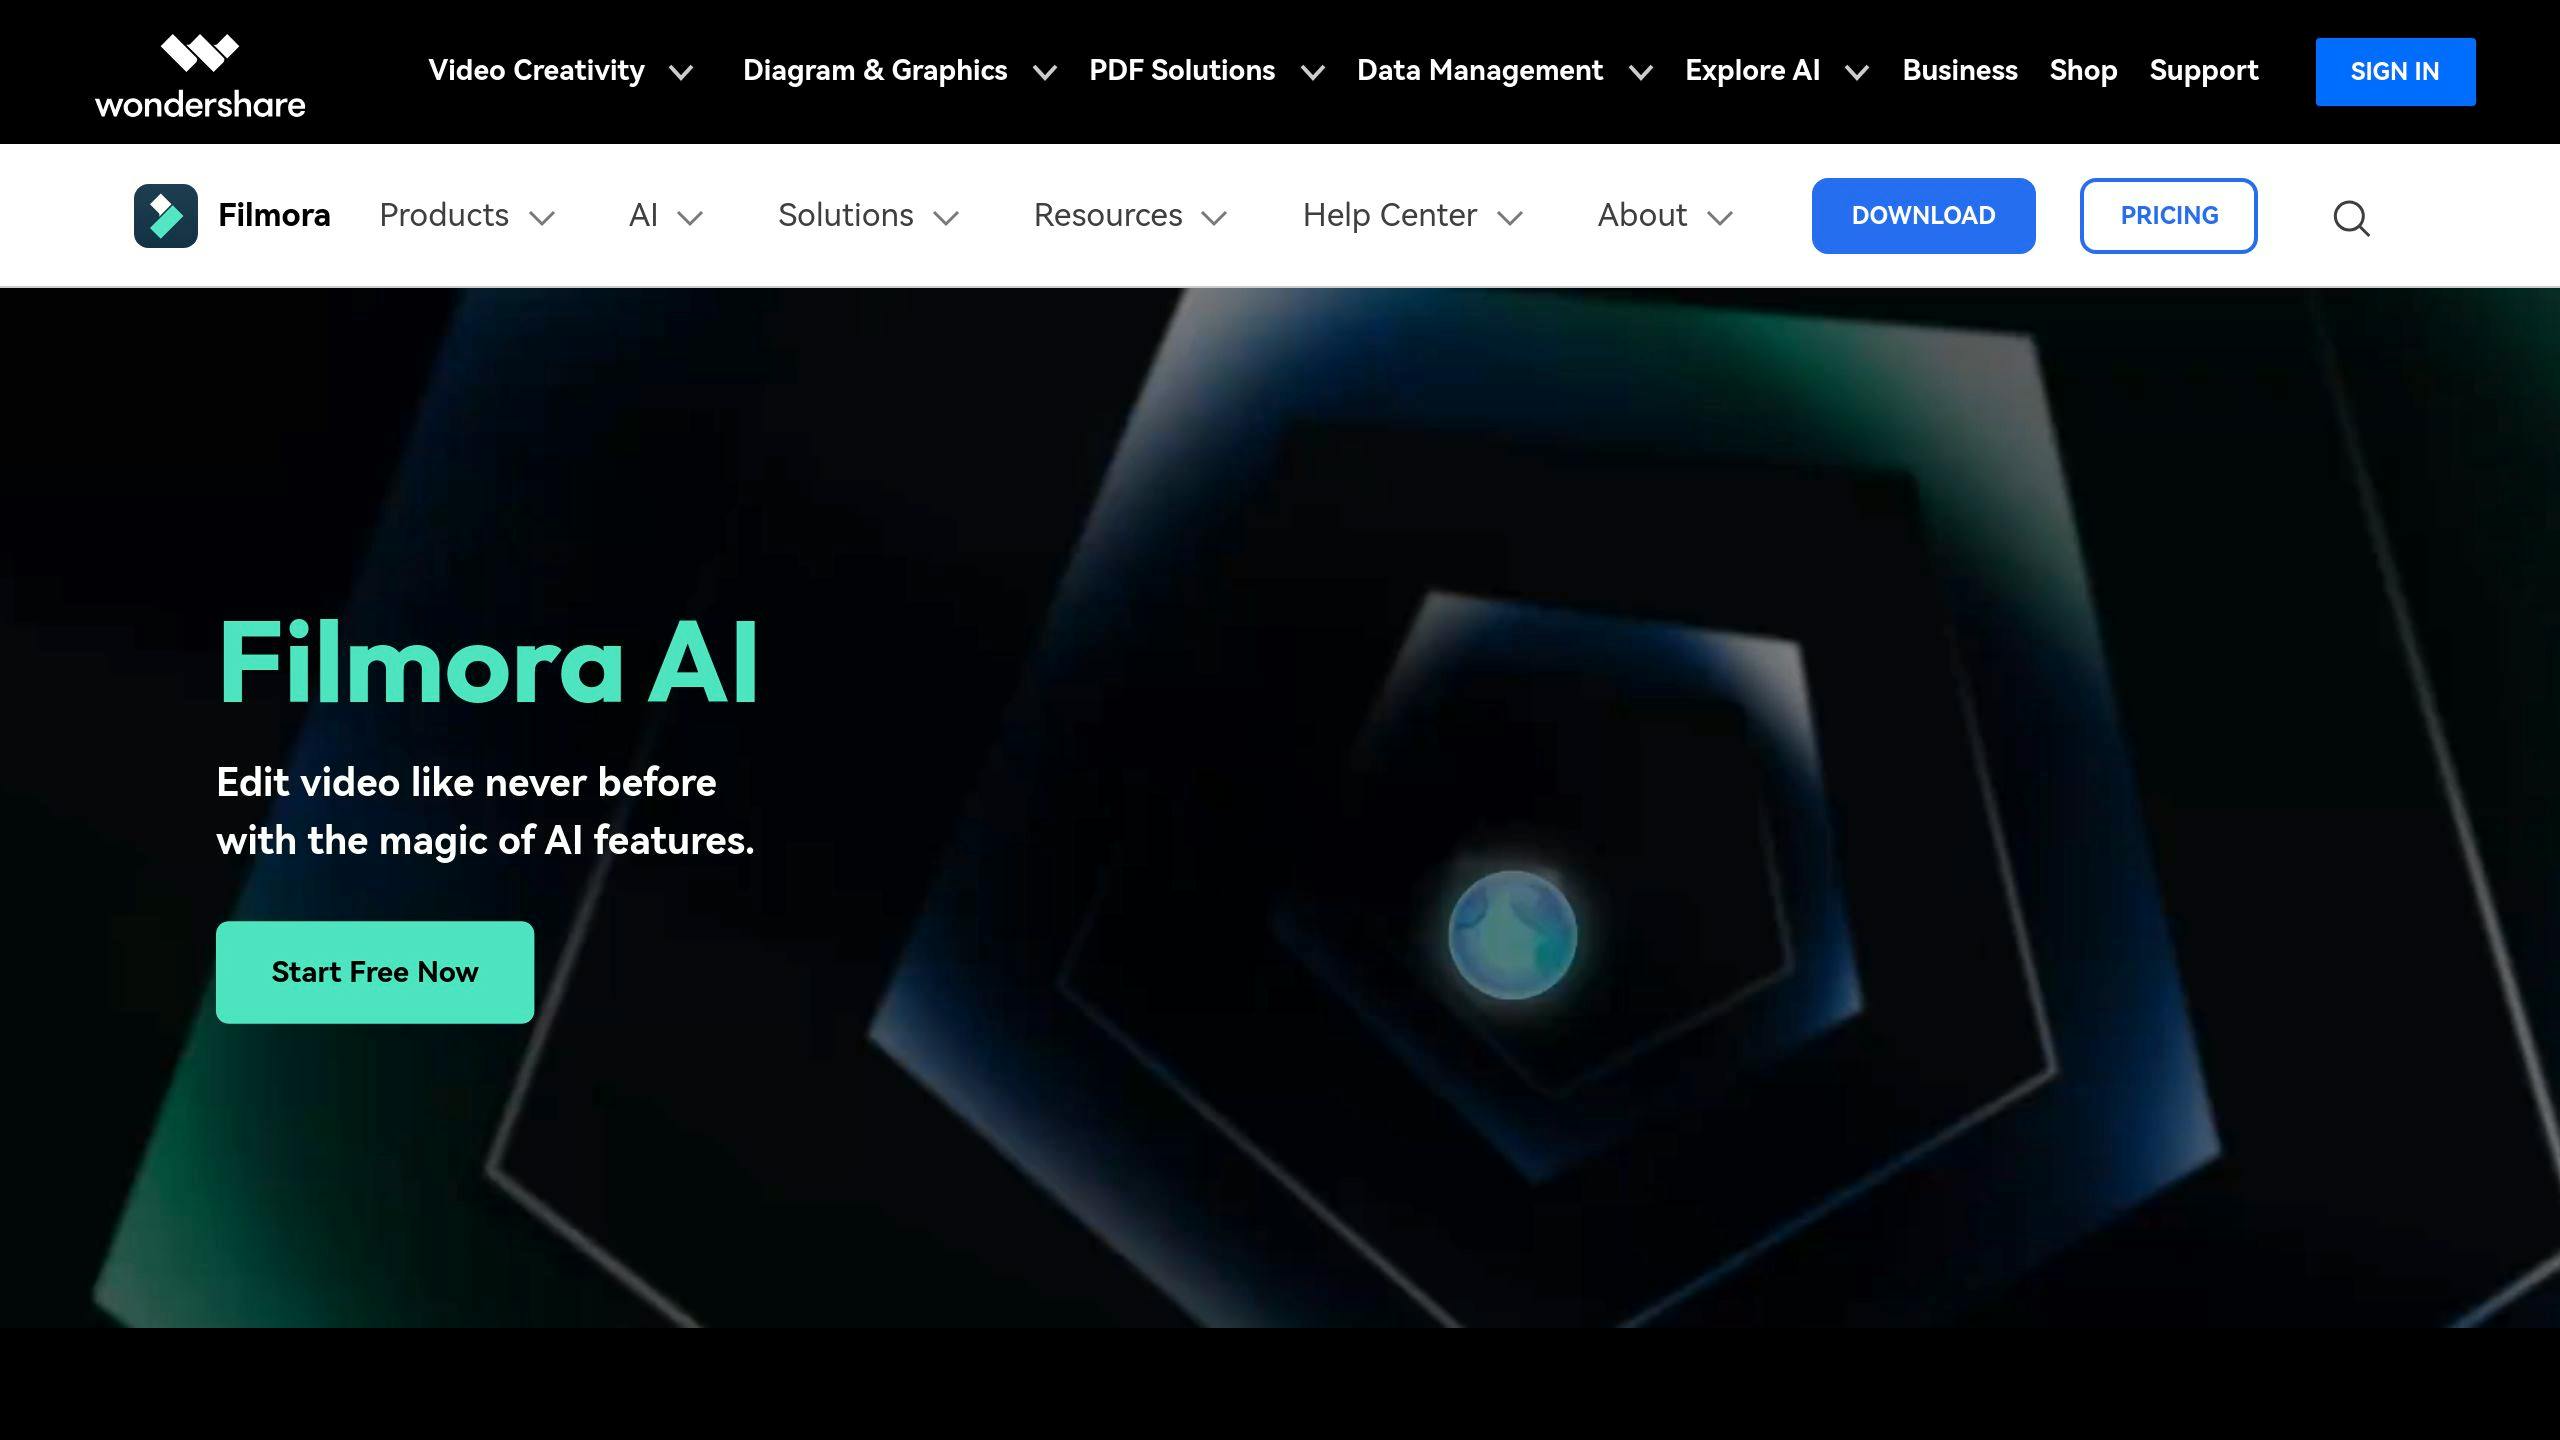The height and width of the screenshot is (1440, 2560).
Task: Select the AI menu item
Action: (x=643, y=215)
